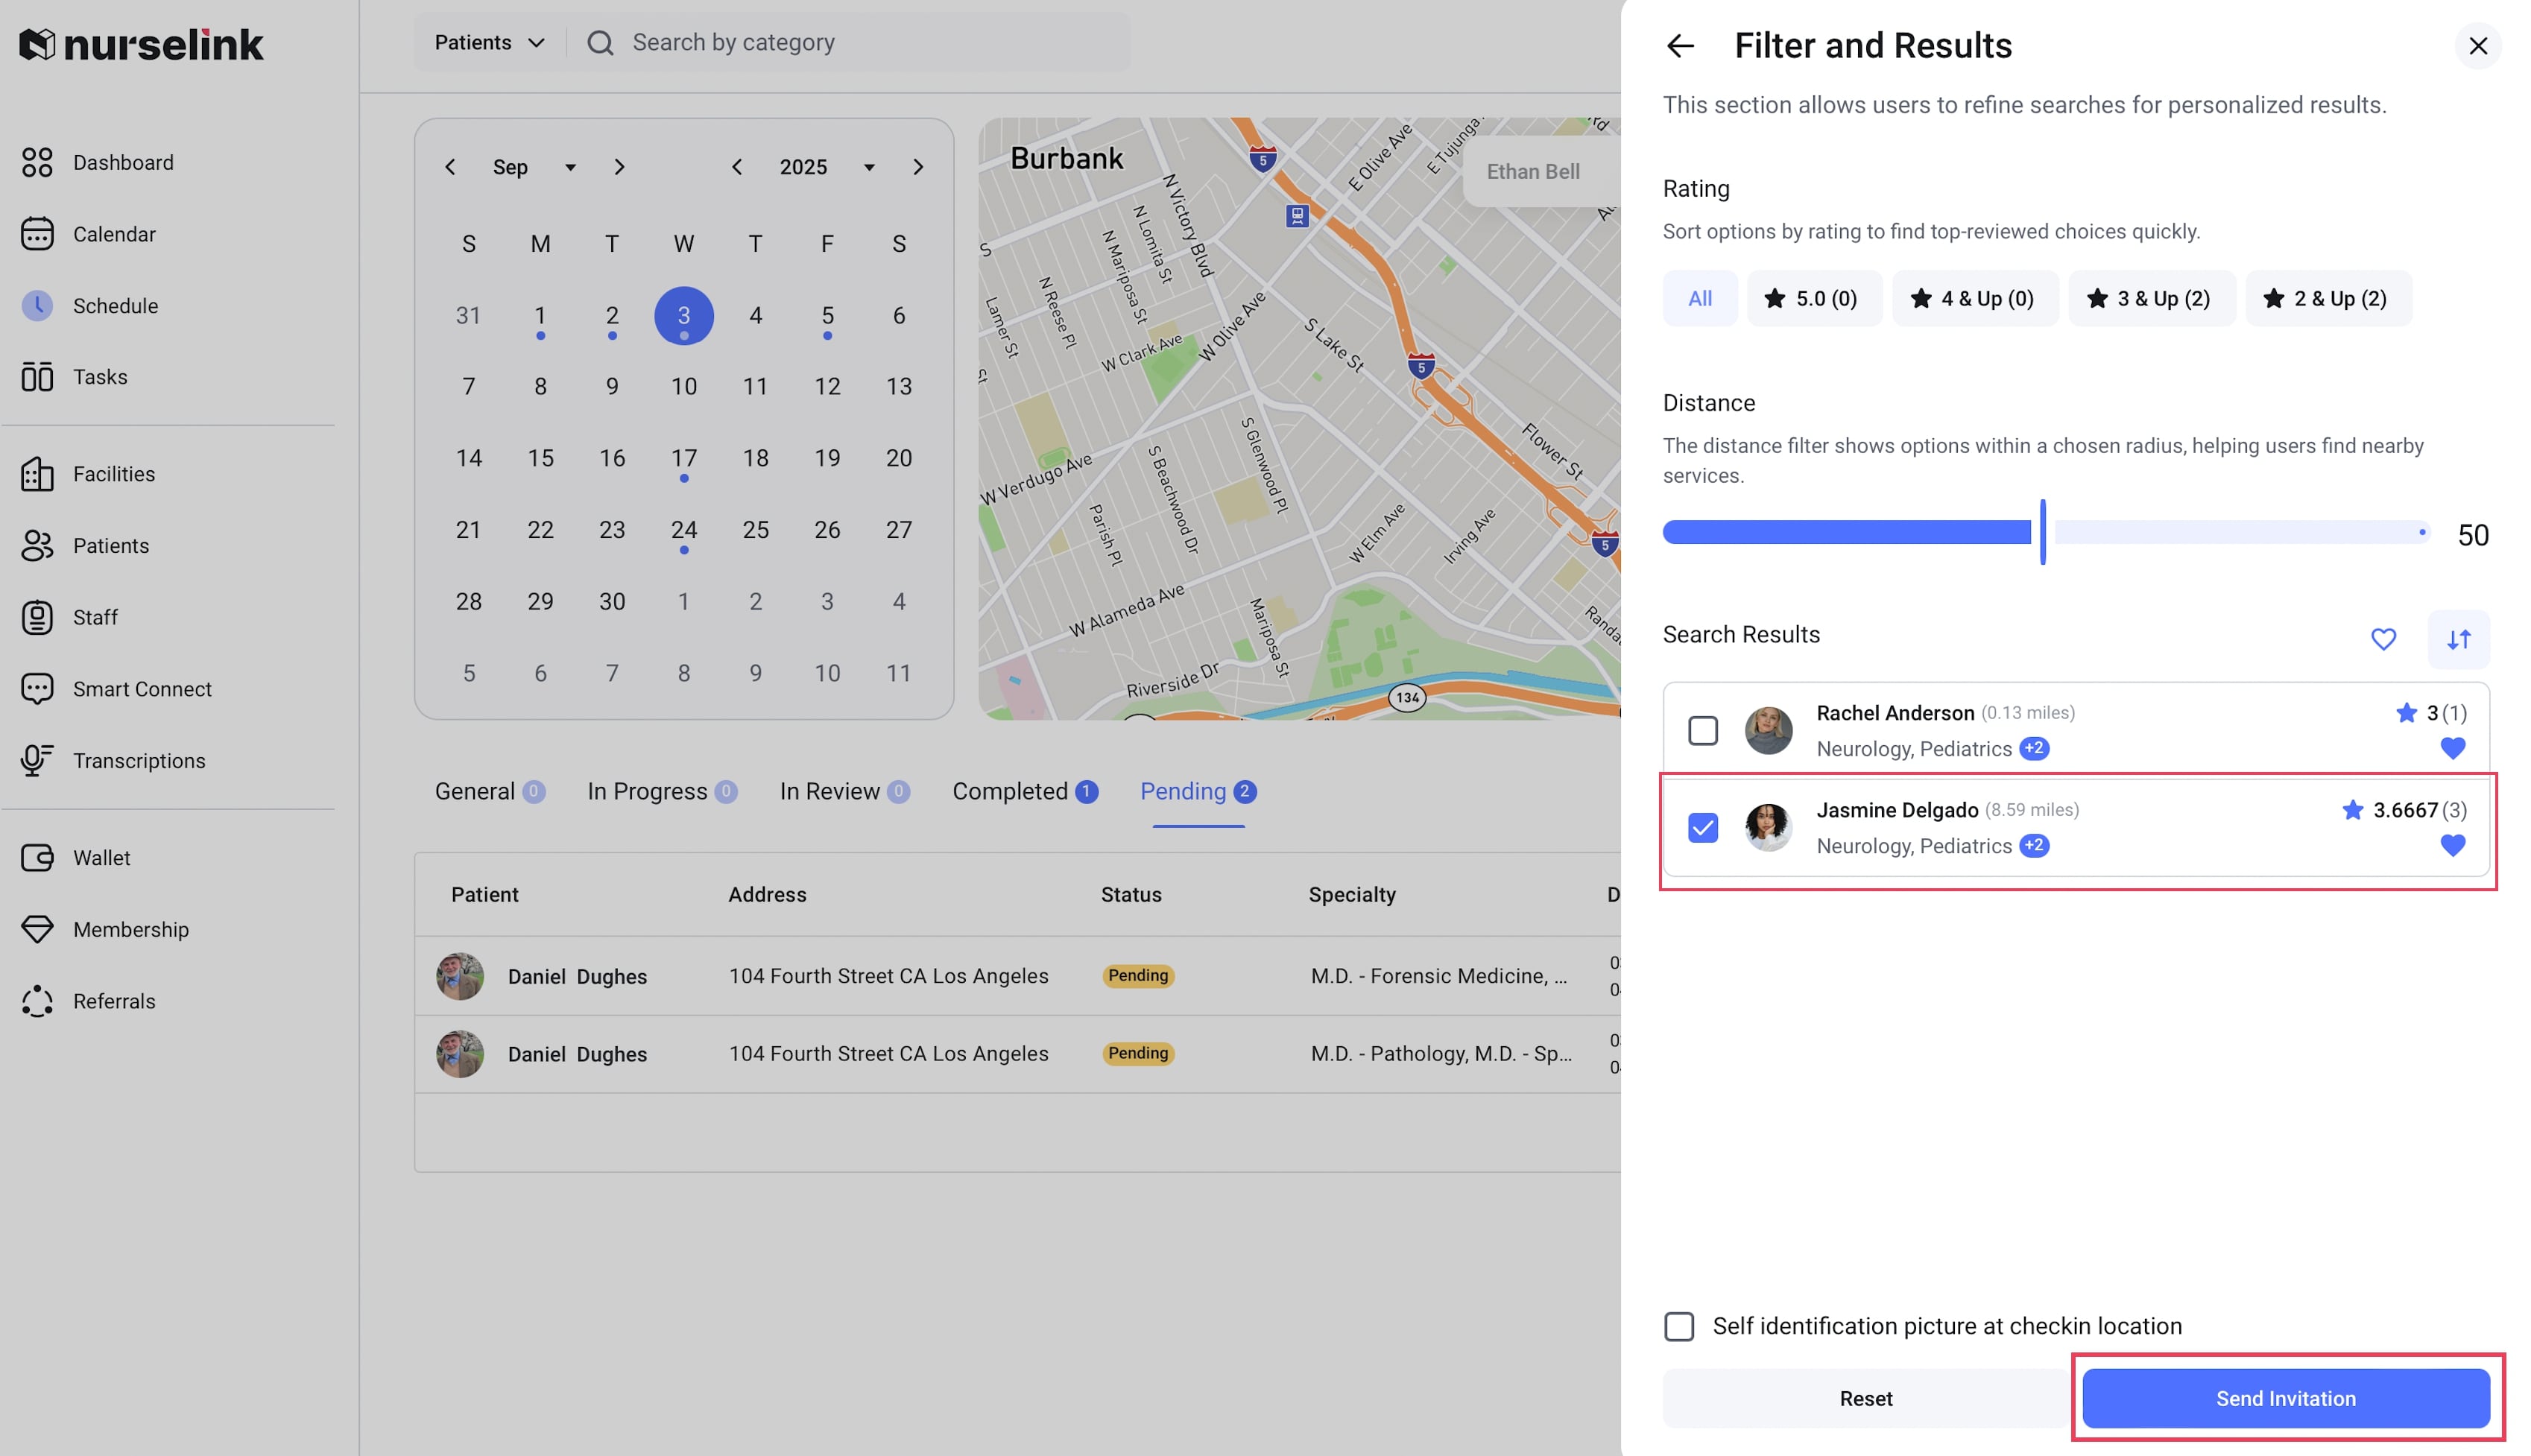Uncheck Jasmine Delgado's checkbox

pyautogui.click(x=1702, y=828)
